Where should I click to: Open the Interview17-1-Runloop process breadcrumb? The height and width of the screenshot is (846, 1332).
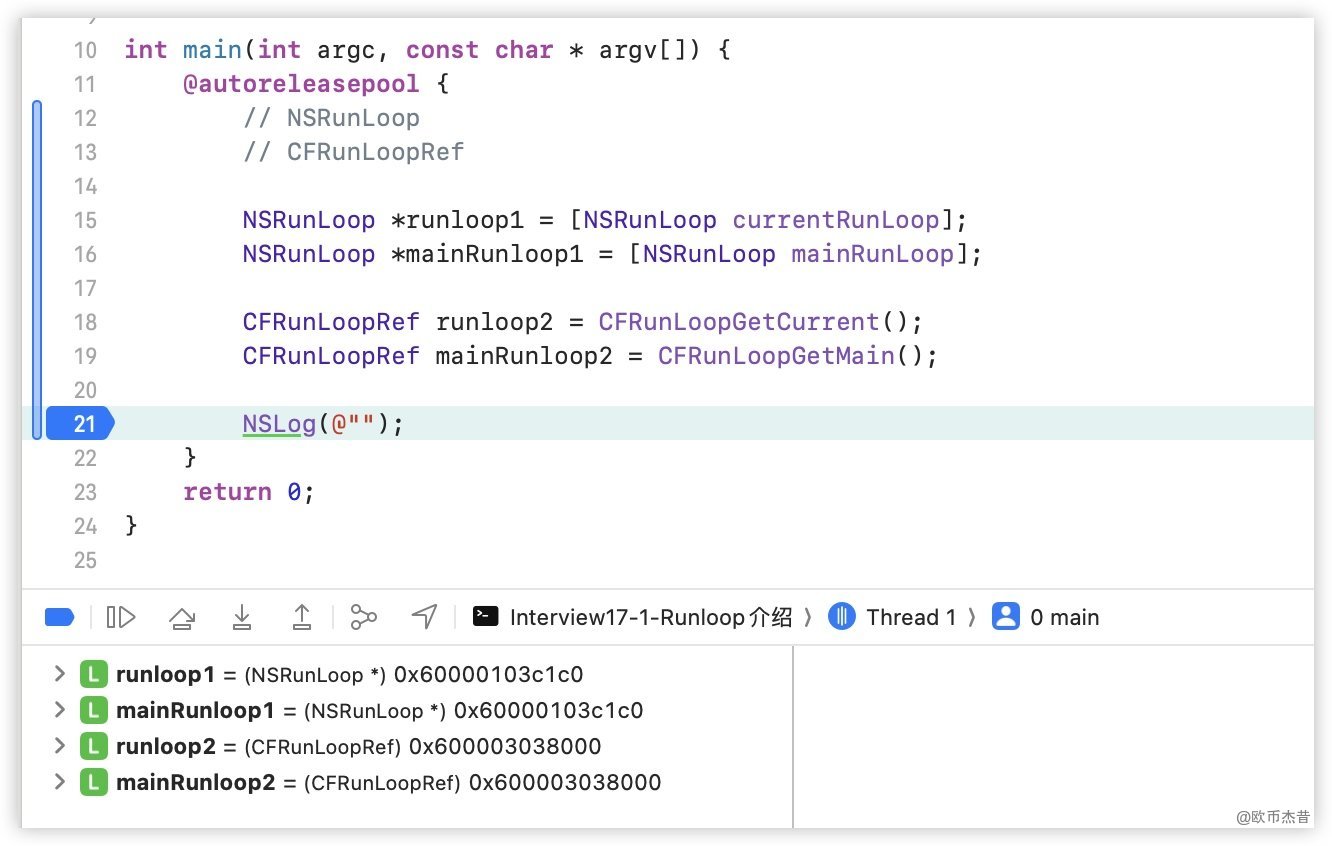tap(650, 618)
